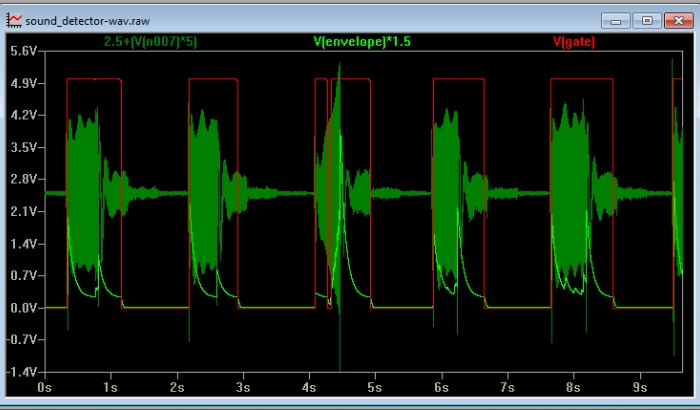This screenshot has width=700, height=410.
Task: Click the sound_detector-wav.raw window title
Action: pyautogui.click(x=88, y=21)
